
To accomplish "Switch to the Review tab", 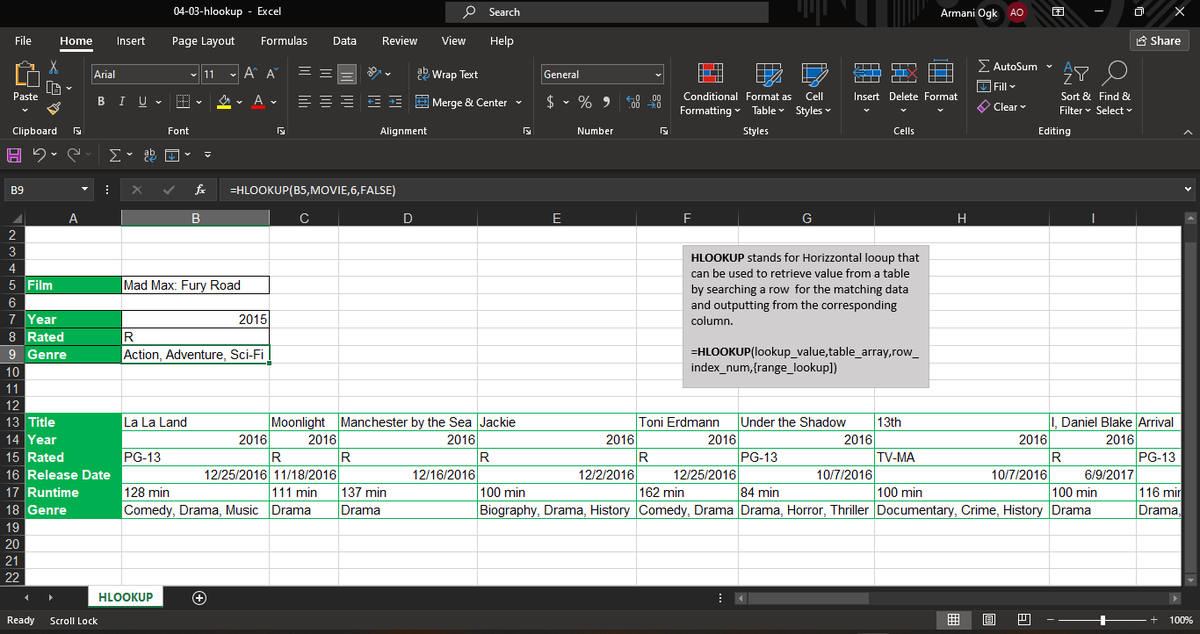I will pyautogui.click(x=400, y=40).
